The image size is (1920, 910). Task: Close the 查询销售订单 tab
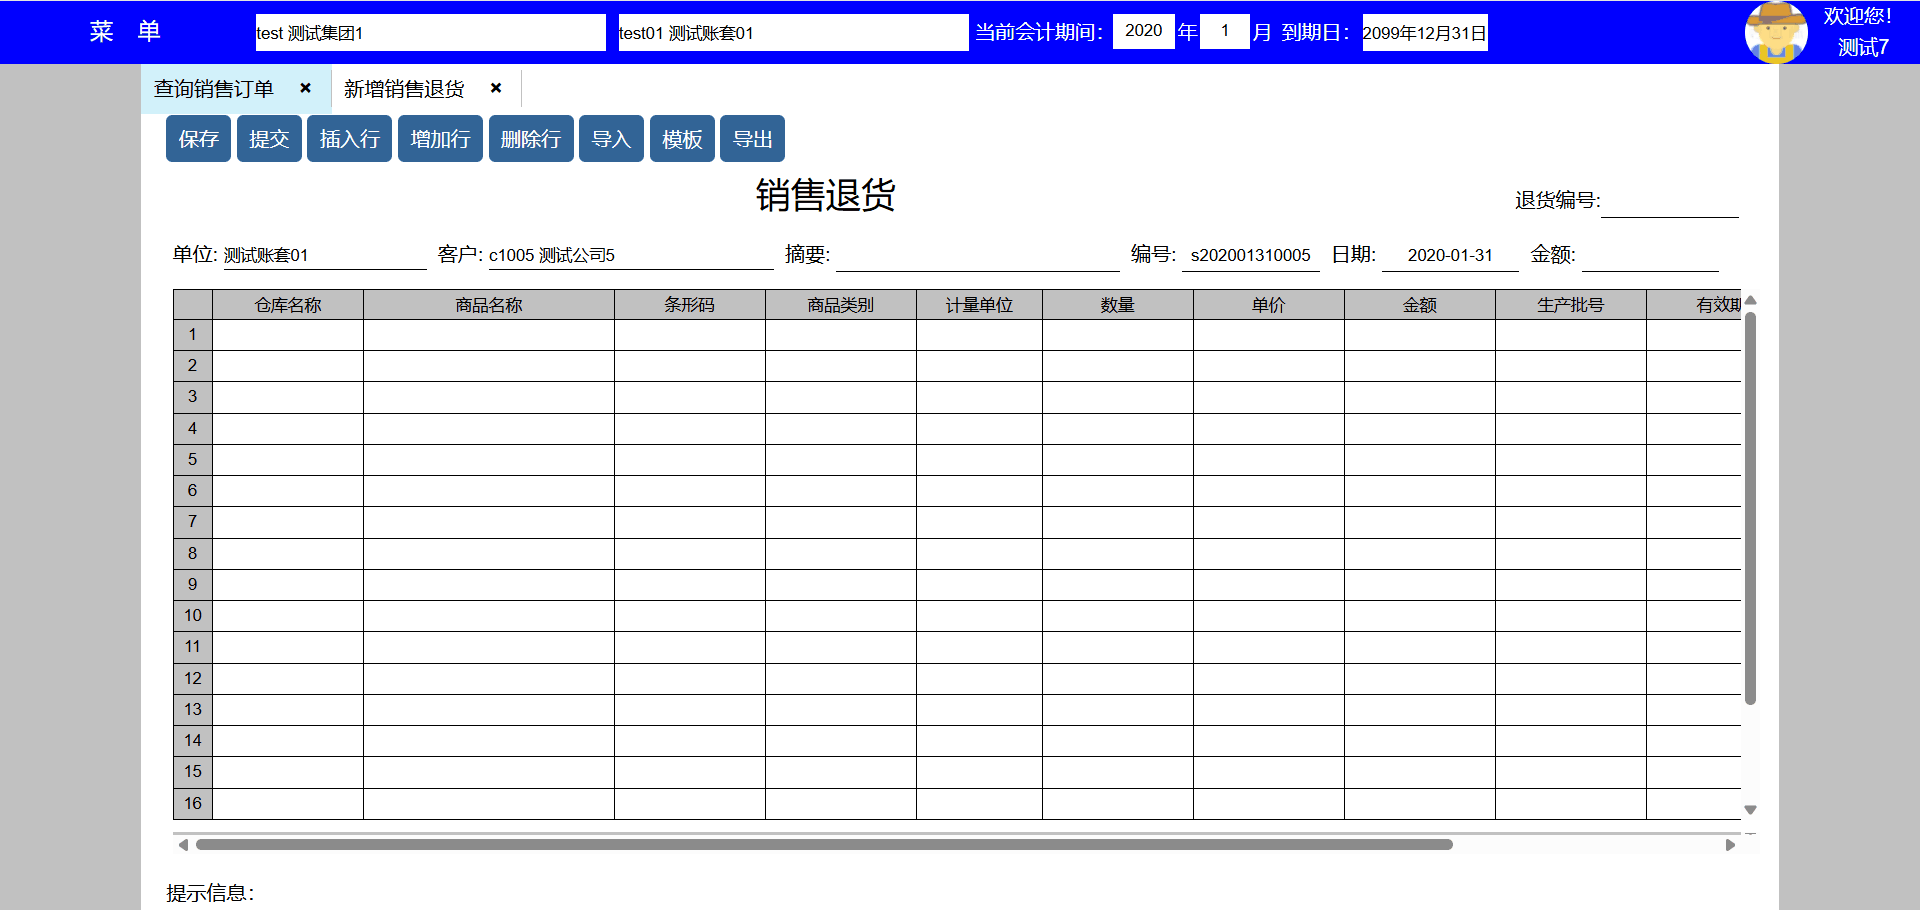pos(306,88)
